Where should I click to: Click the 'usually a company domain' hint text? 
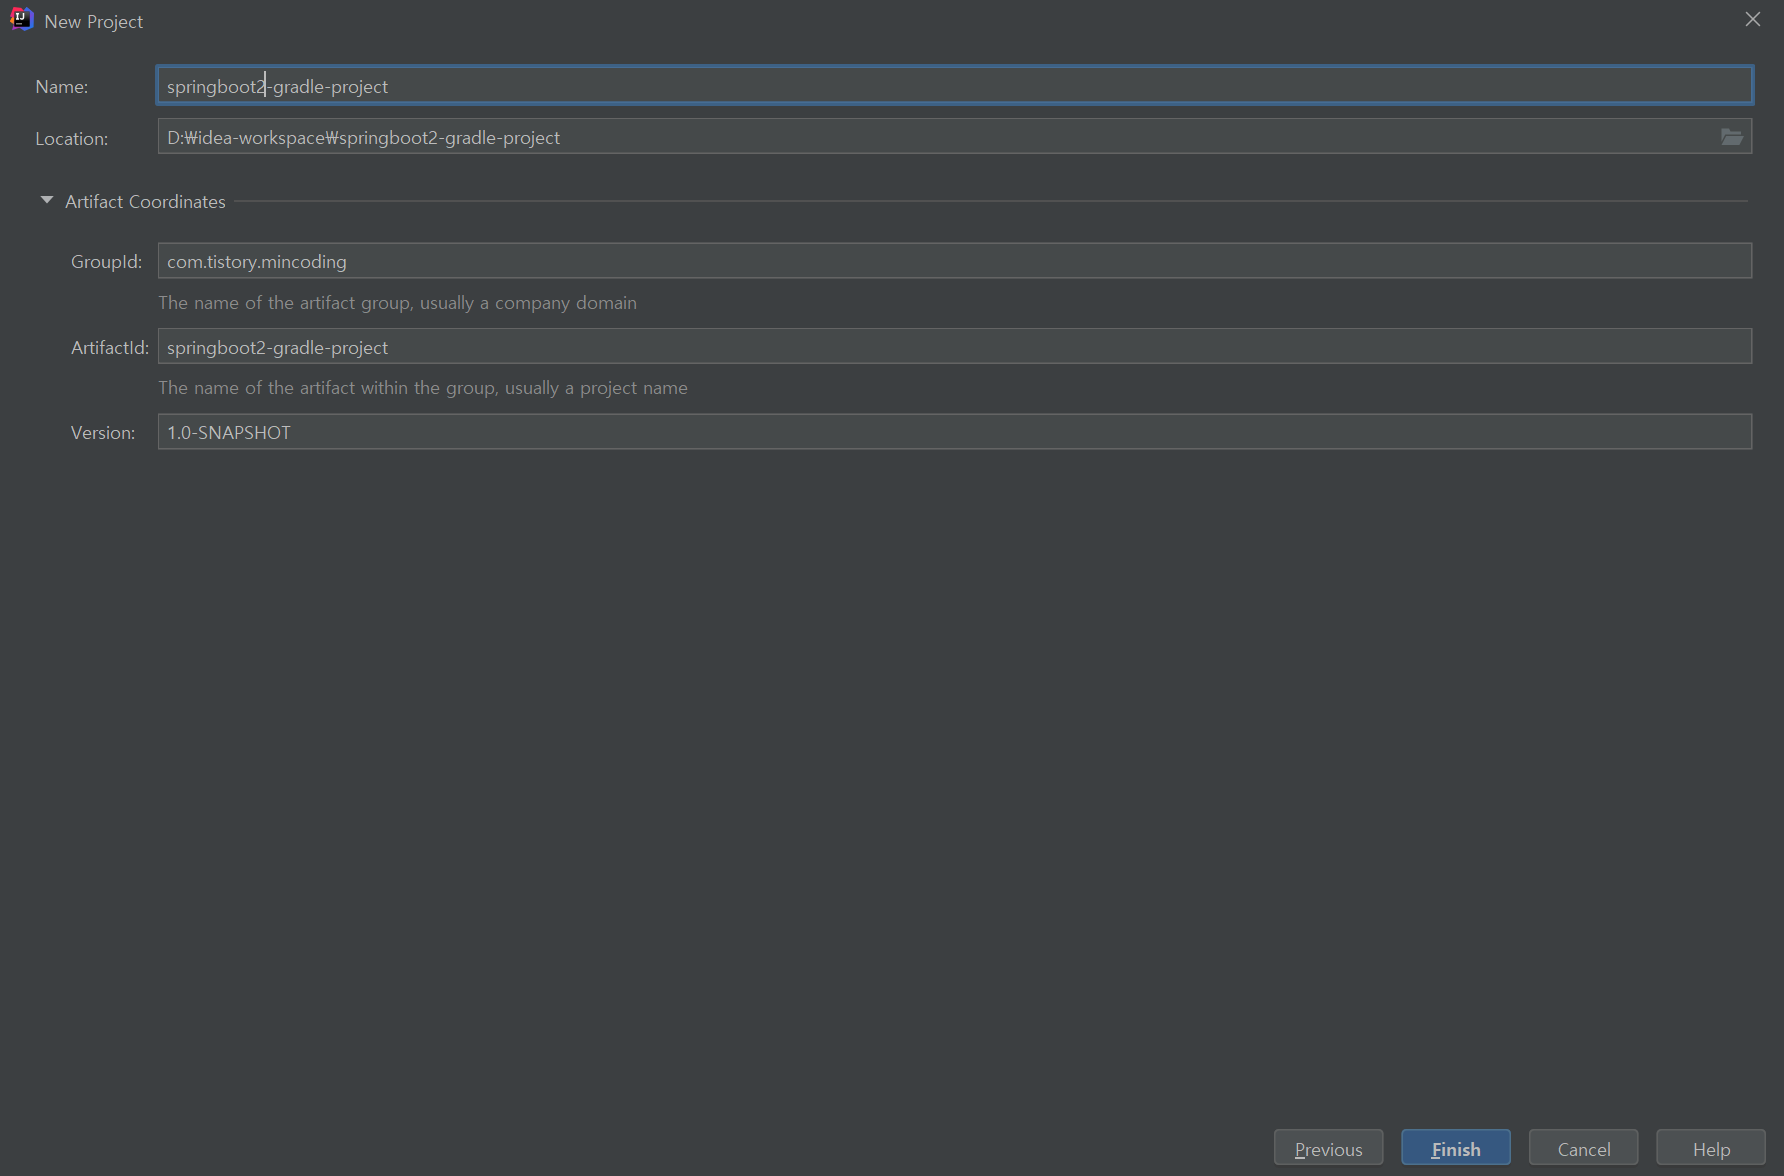pos(528,303)
